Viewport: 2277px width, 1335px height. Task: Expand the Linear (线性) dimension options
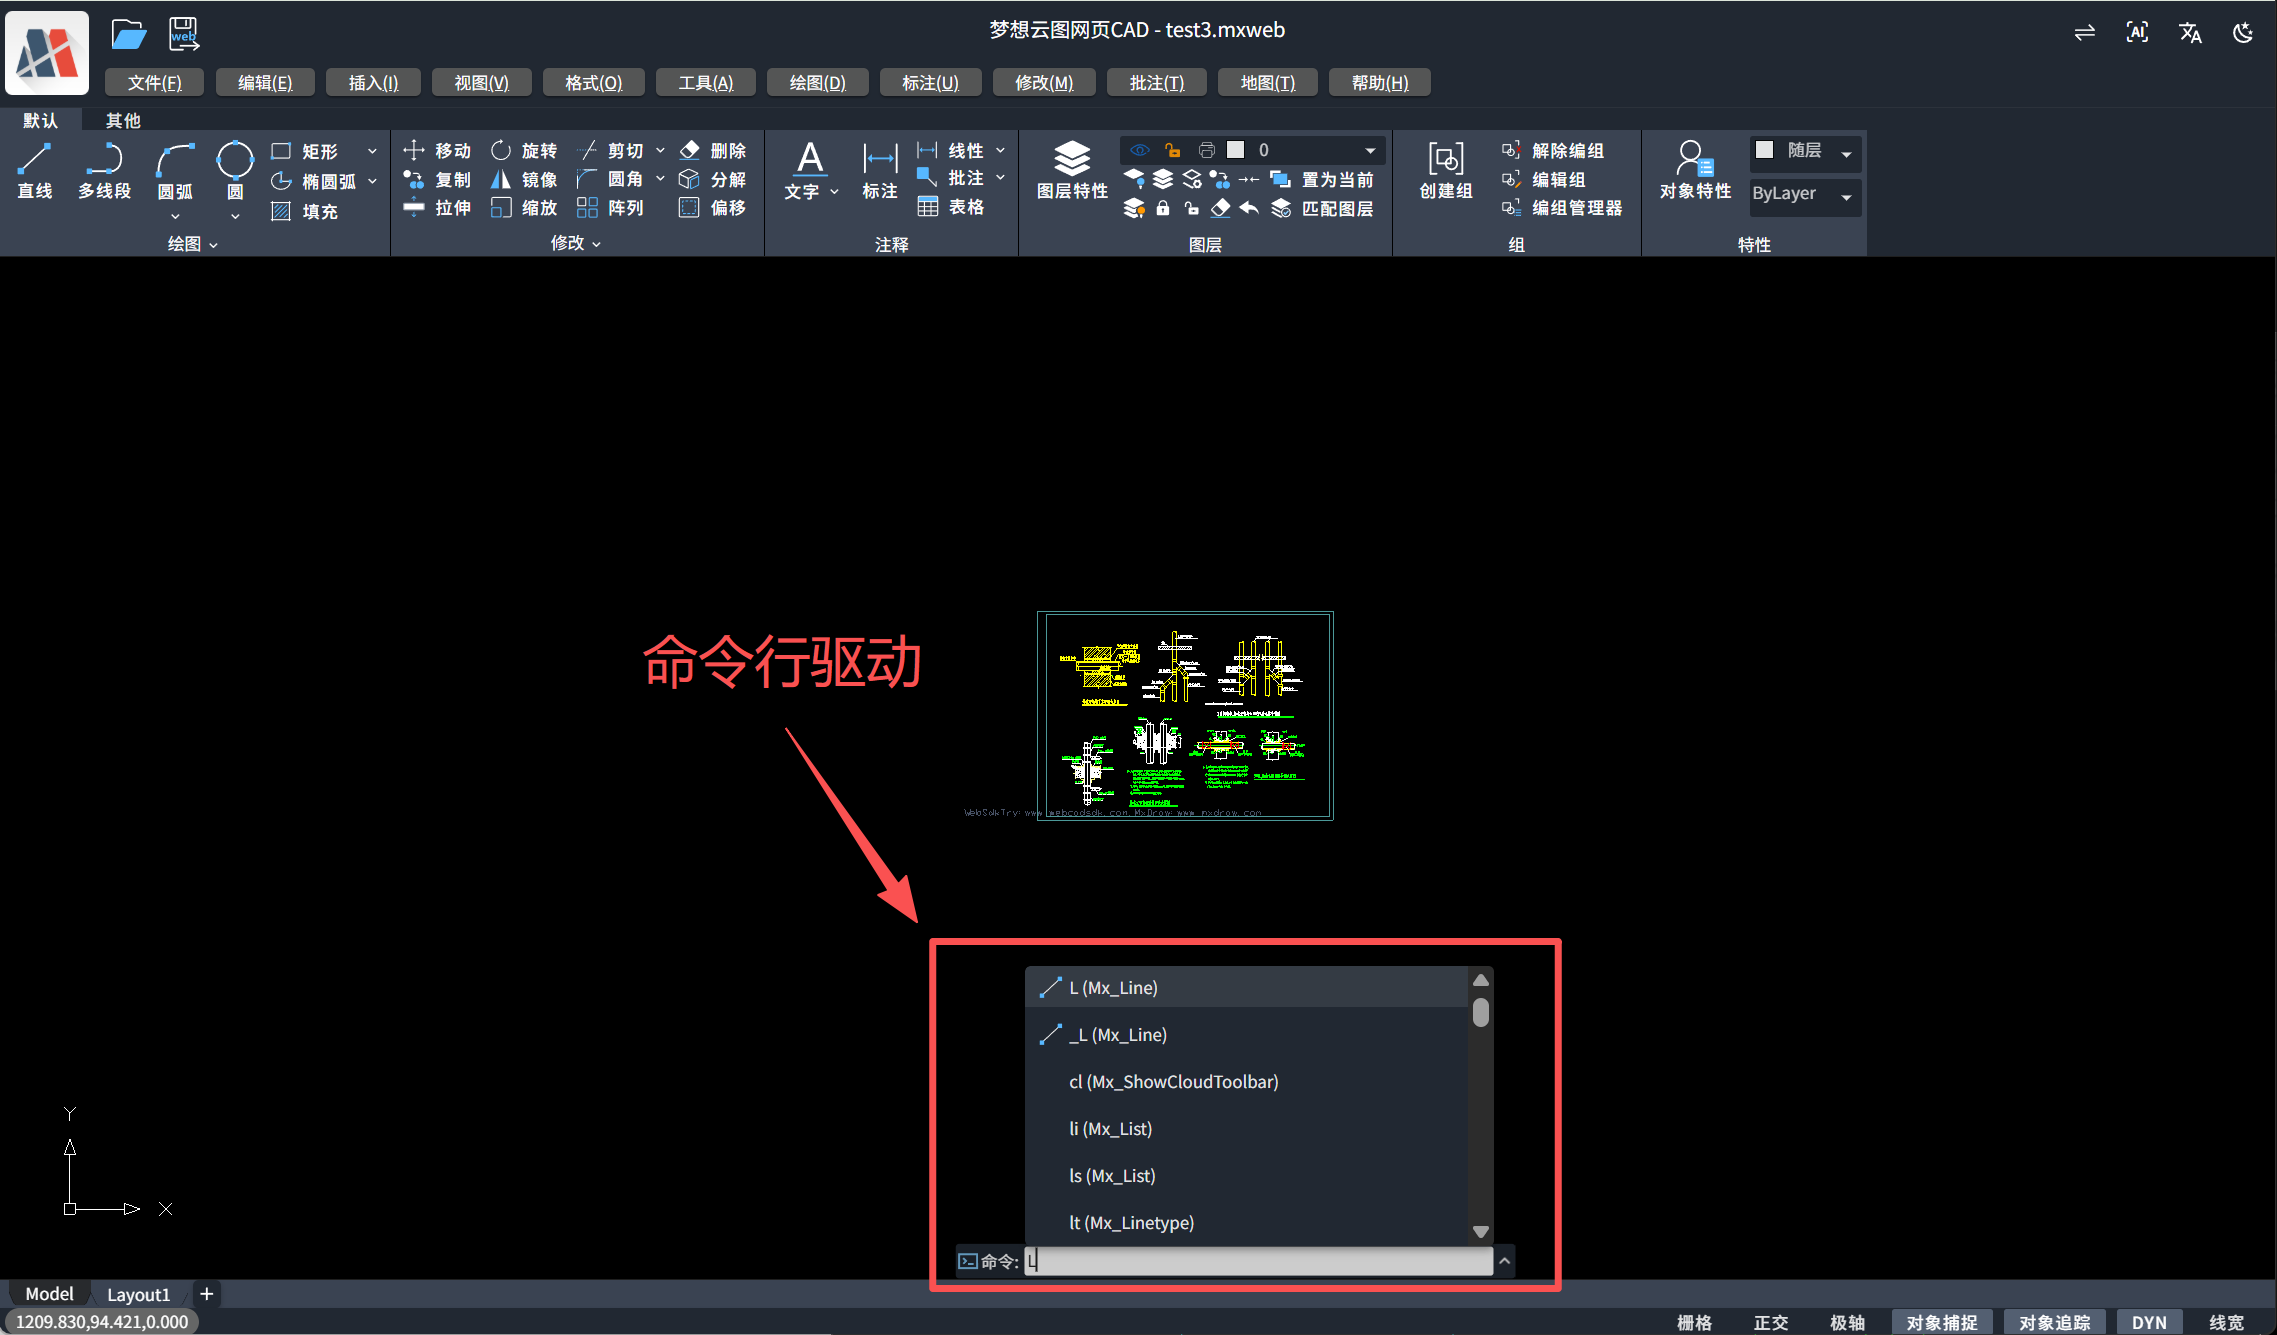(1000, 150)
